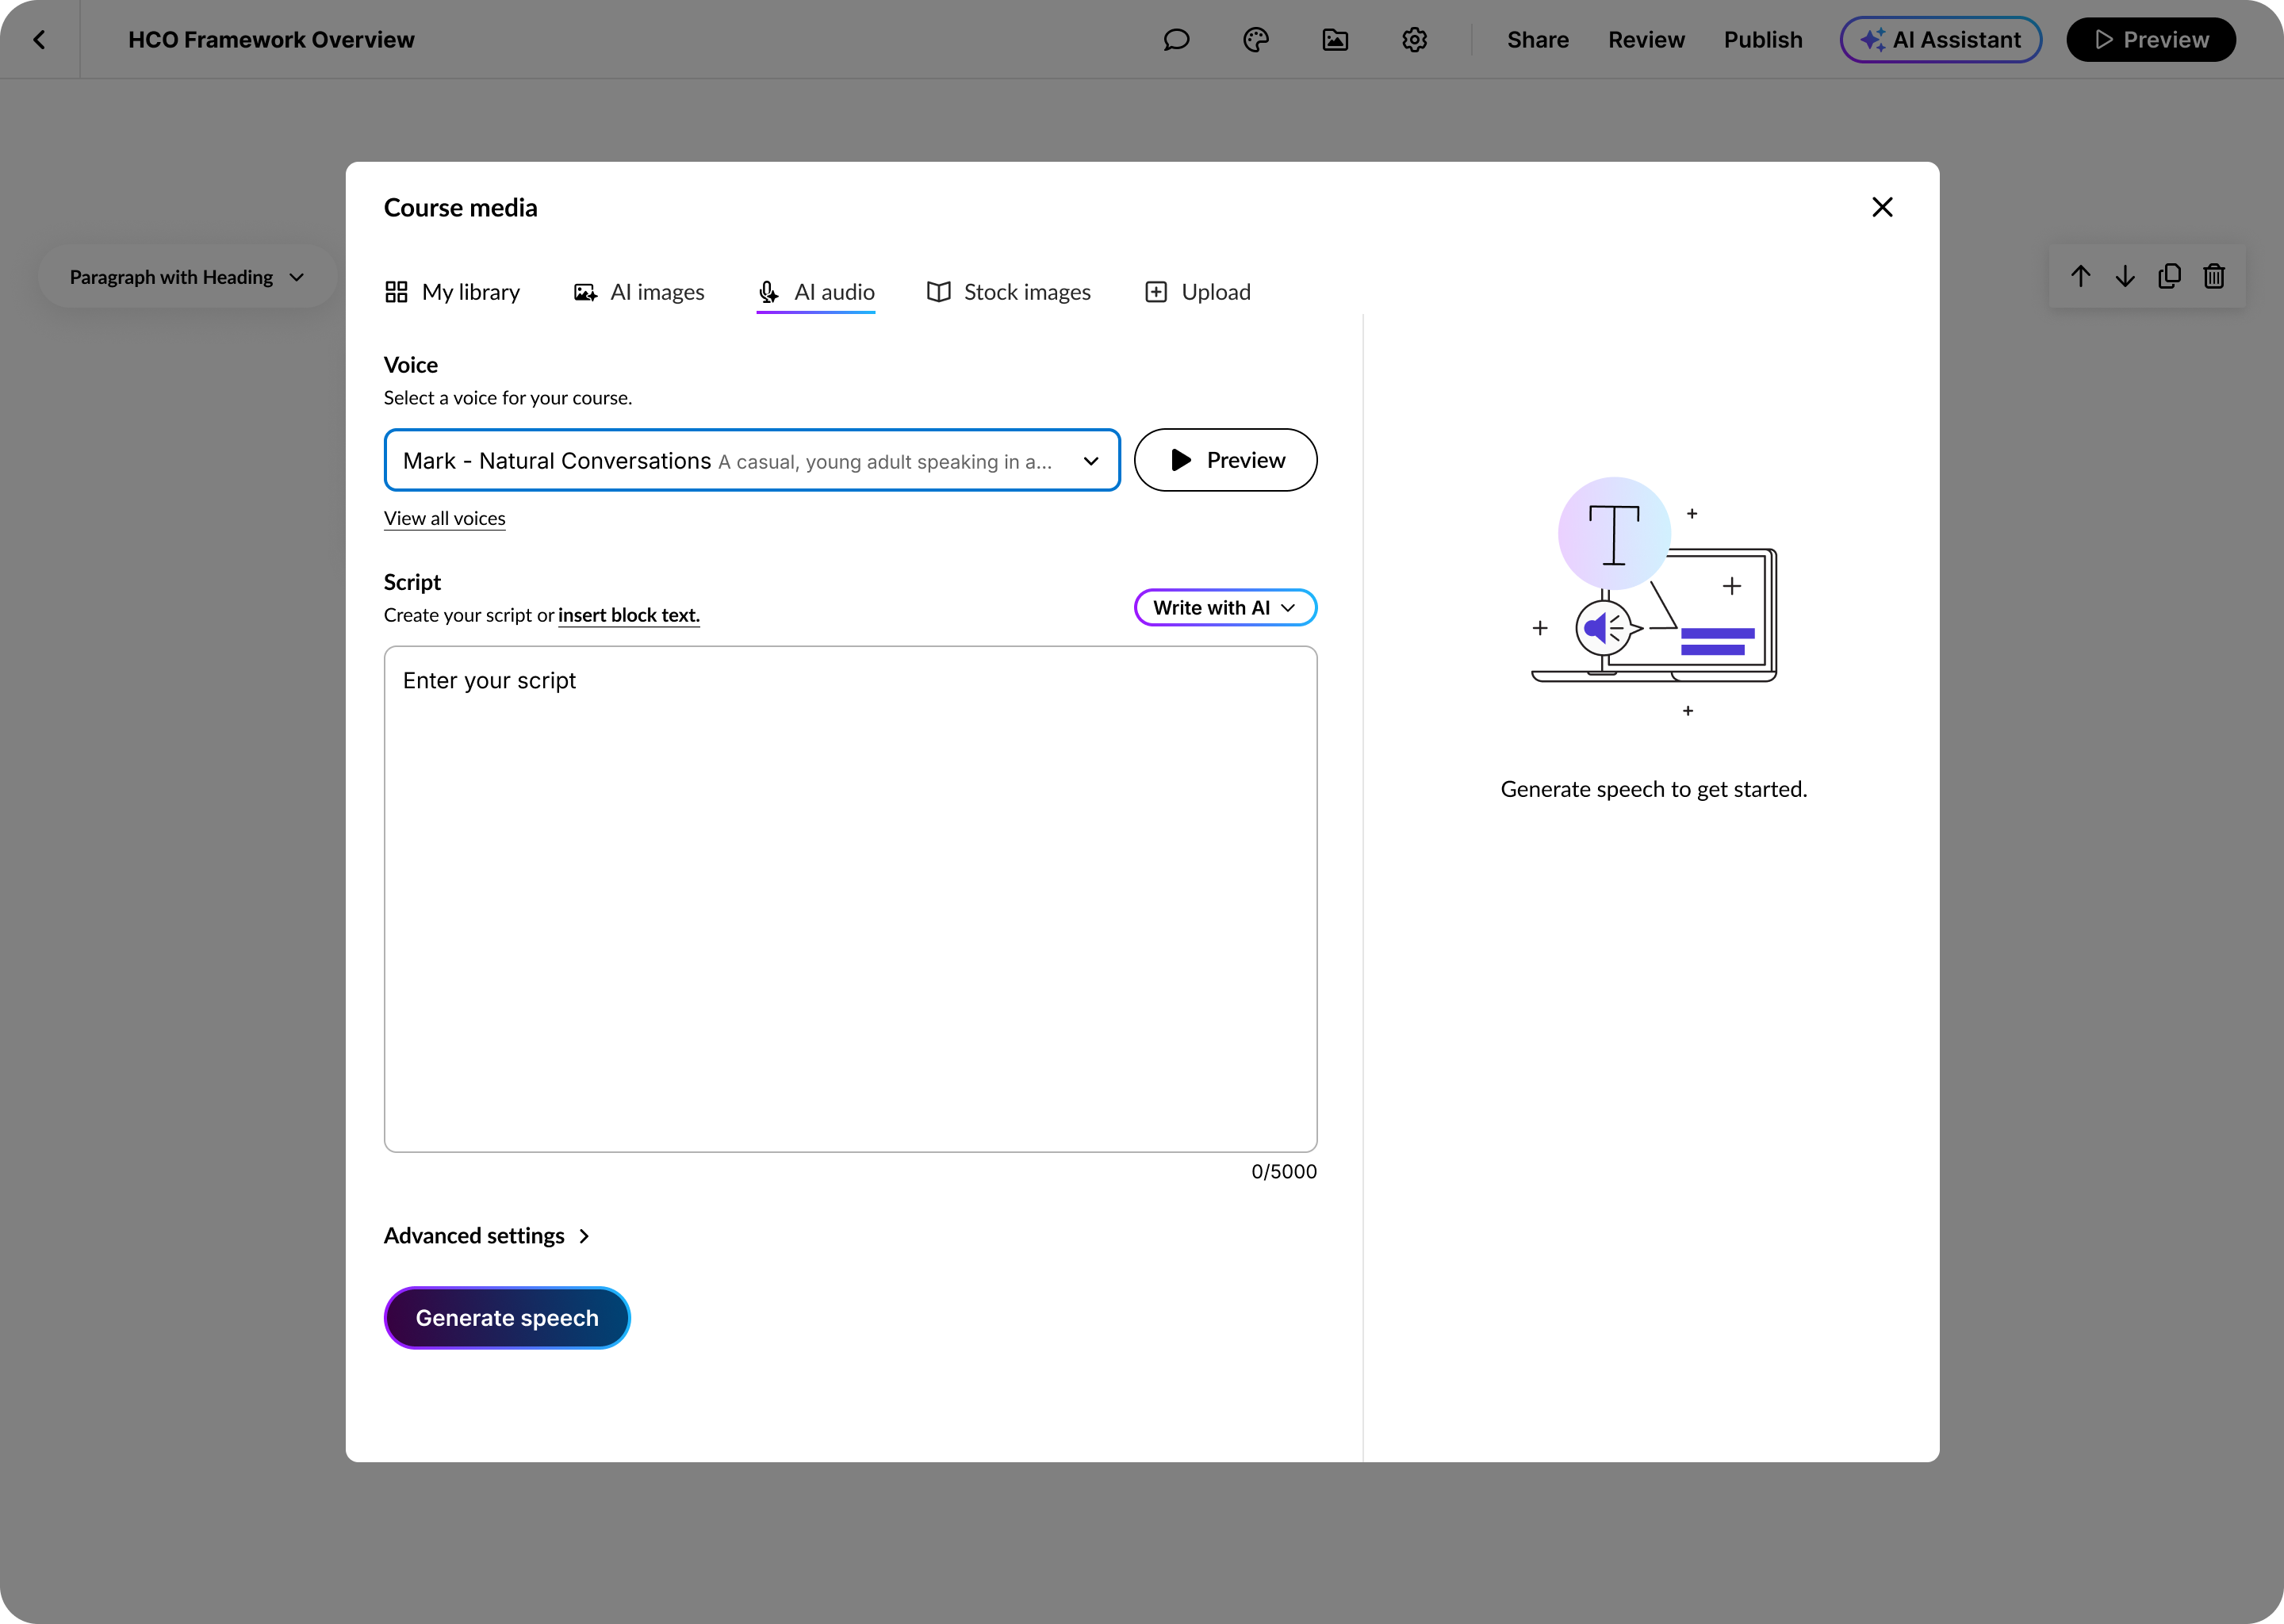Open the media library image icon
2284x1624 pixels.
[x=1335, y=40]
